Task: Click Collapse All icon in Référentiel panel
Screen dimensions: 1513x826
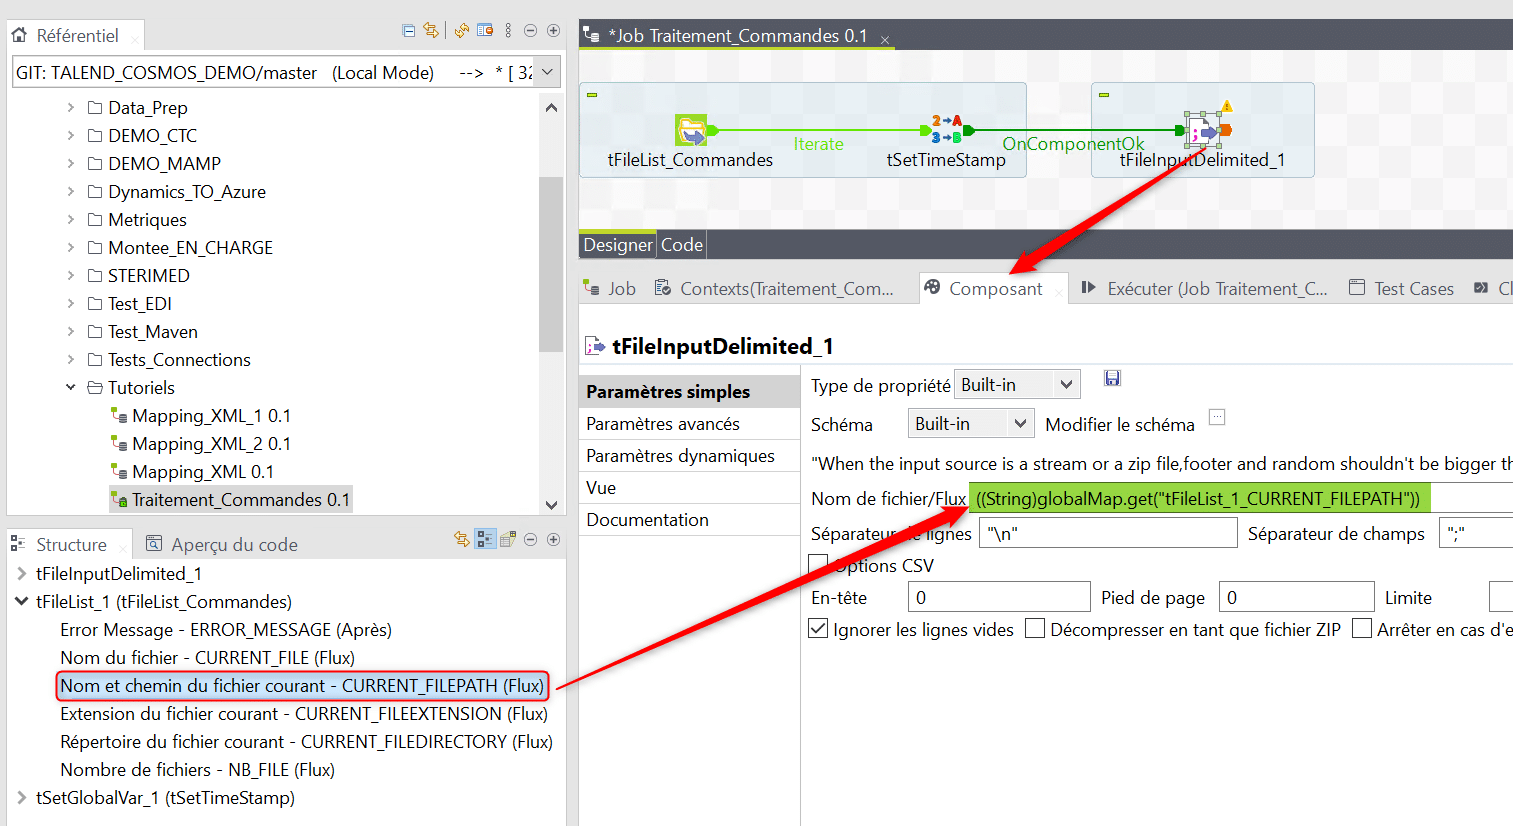Action: click(x=408, y=31)
